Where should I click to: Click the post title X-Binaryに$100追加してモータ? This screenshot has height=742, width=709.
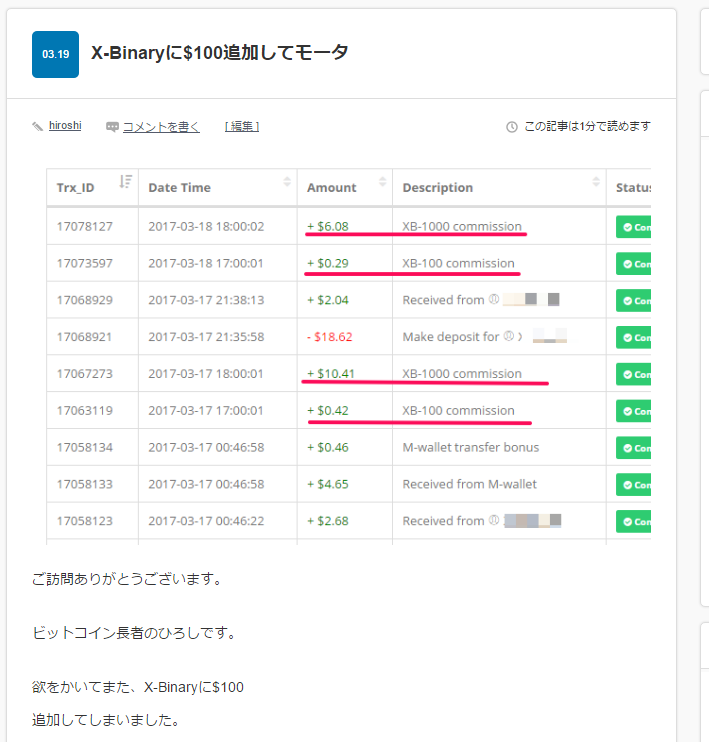(x=220, y=53)
